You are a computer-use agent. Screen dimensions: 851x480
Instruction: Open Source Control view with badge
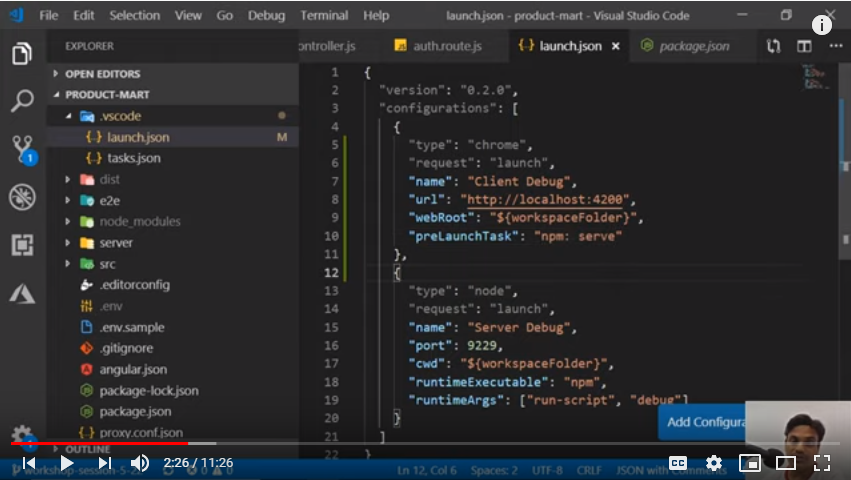pyautogui.click(x=22, y=150)
